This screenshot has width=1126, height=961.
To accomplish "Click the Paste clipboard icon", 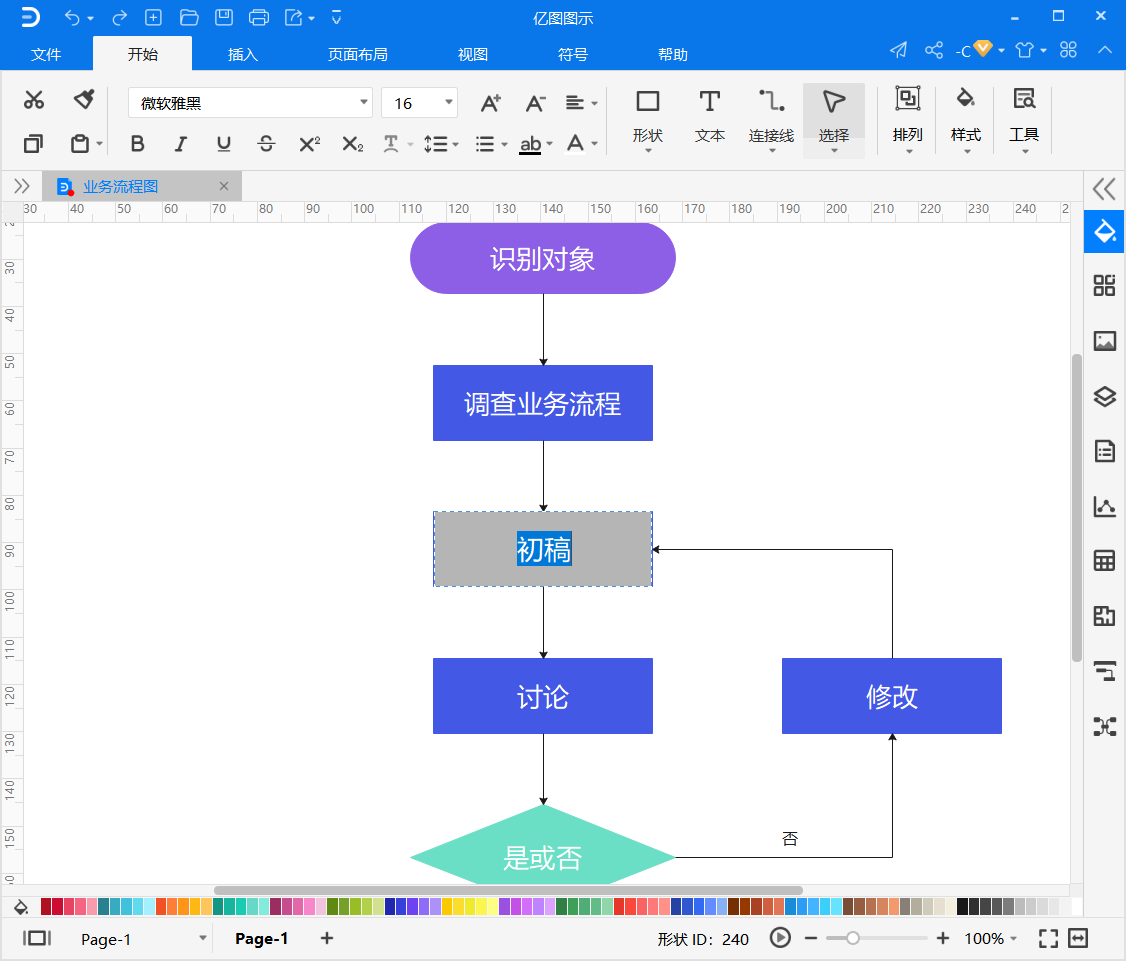I will [80, 144].
